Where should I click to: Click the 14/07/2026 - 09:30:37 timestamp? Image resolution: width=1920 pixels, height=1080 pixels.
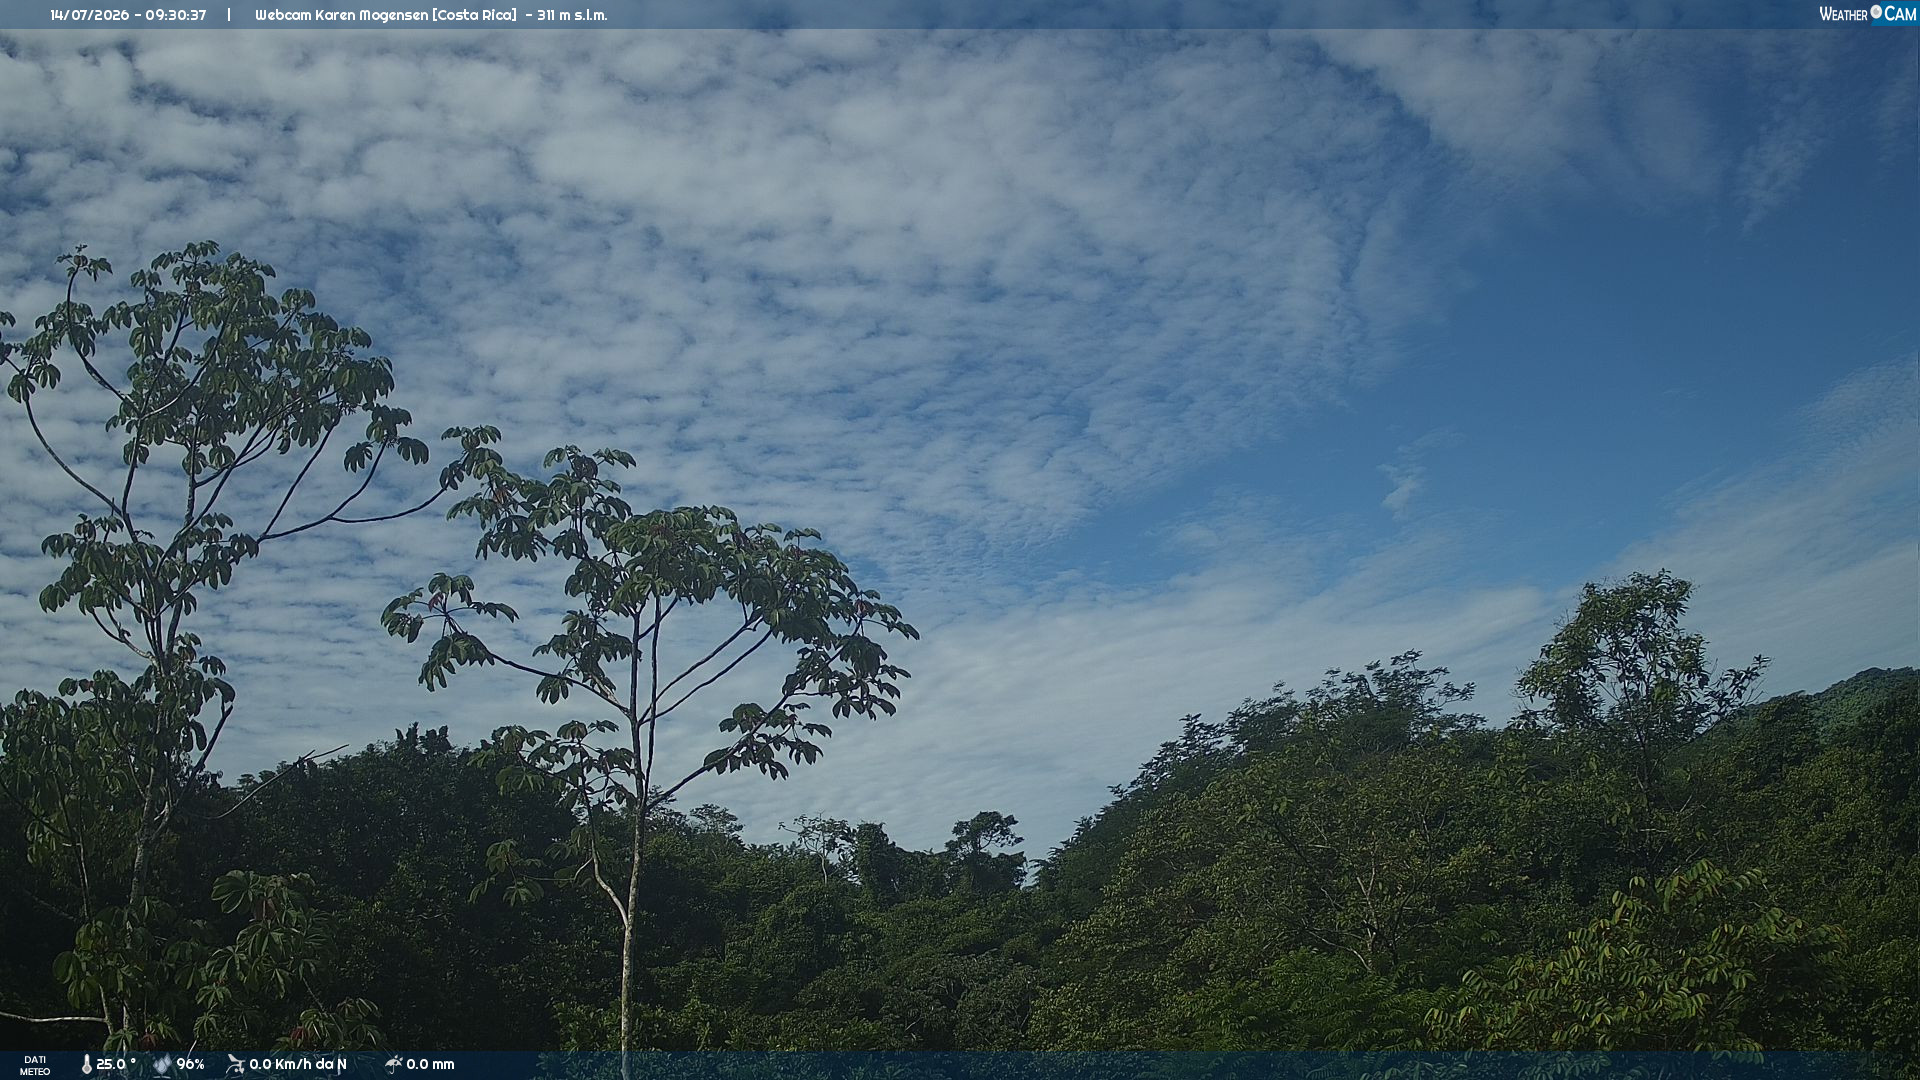click(x=128, y=15)
